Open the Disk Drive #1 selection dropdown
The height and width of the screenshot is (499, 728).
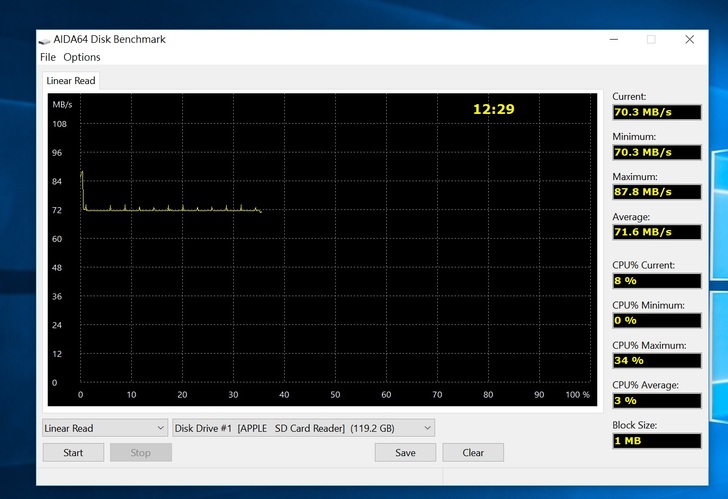click(x=304, y=428)
